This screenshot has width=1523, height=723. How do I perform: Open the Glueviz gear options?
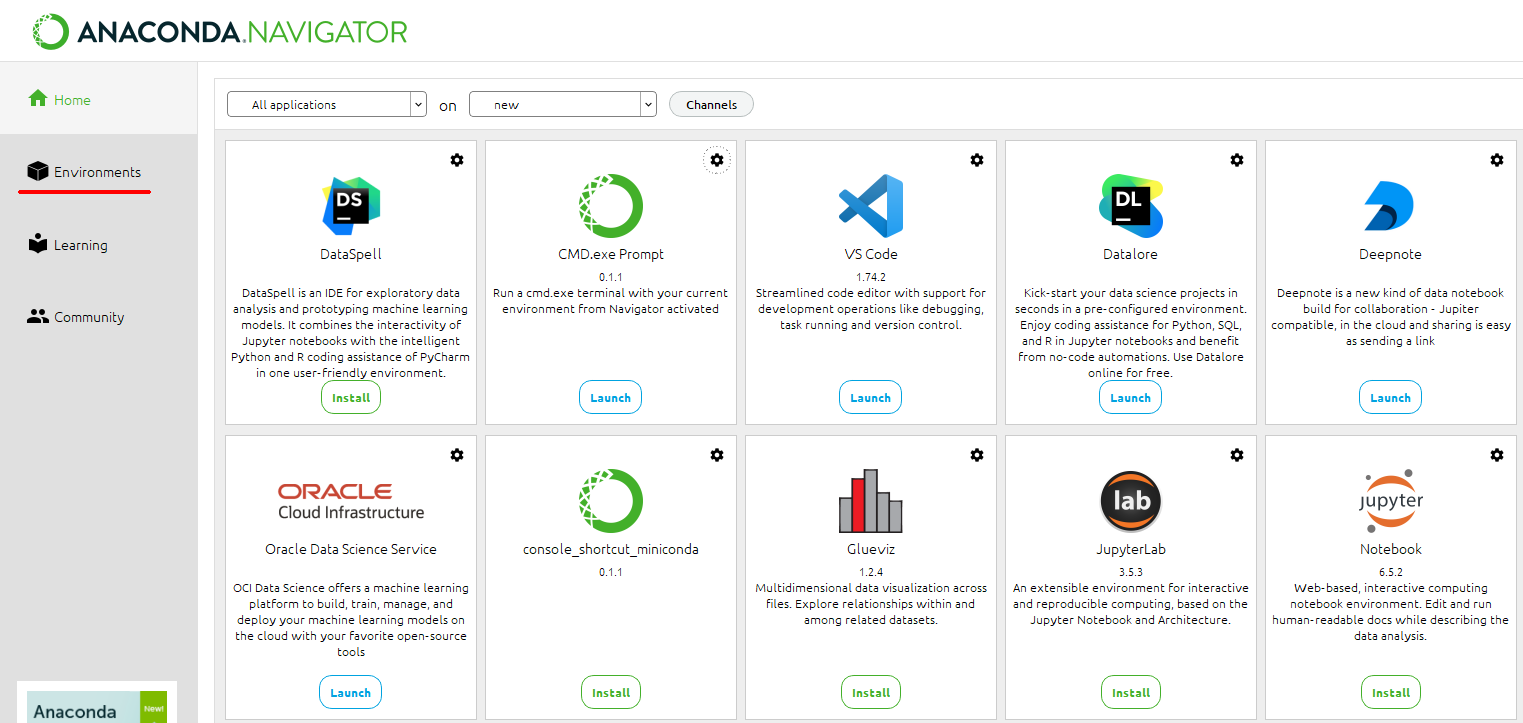tap(977, 455)
